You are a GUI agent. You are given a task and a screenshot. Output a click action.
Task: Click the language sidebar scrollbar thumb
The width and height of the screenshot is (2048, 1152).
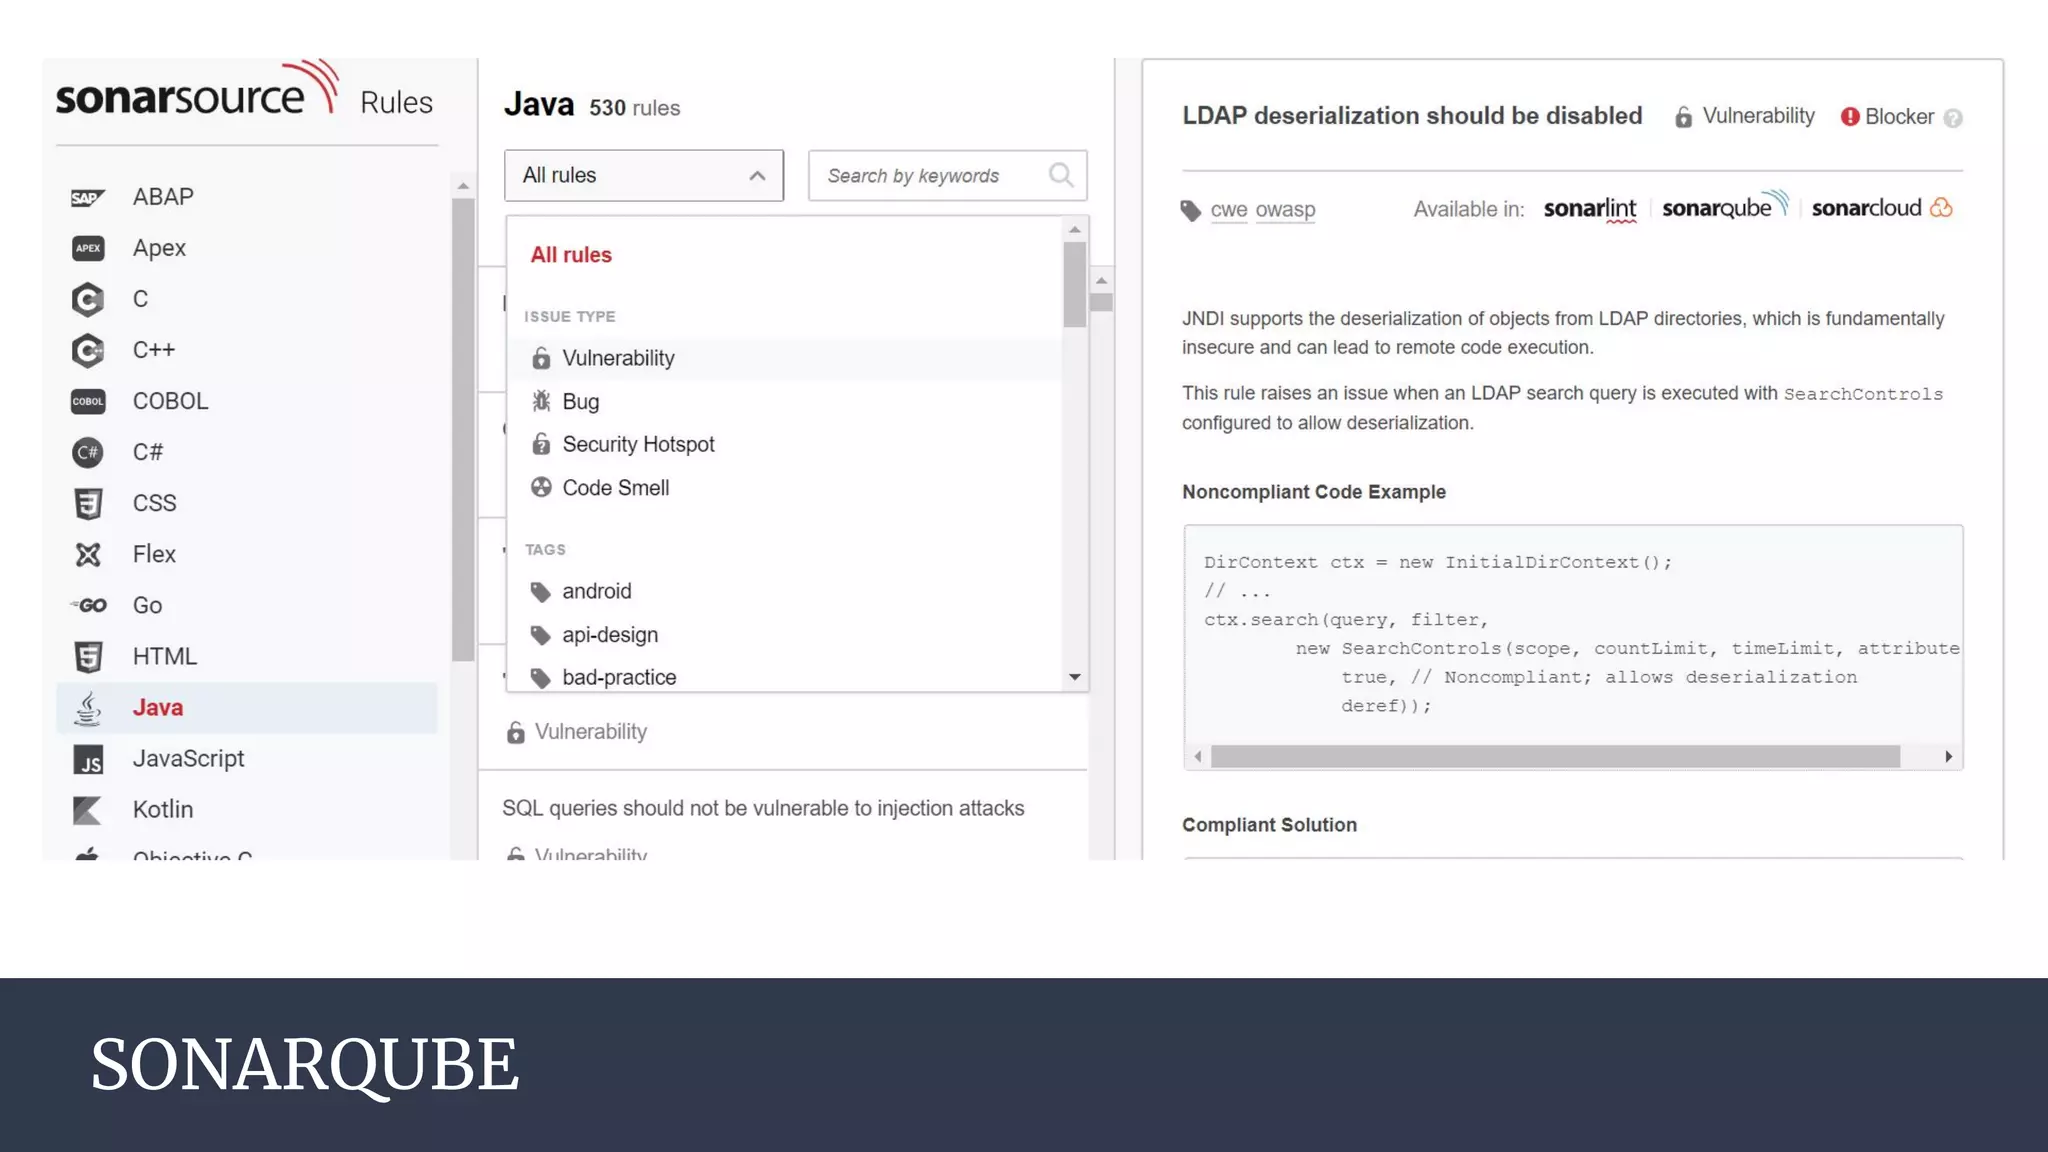pos(463,430)
